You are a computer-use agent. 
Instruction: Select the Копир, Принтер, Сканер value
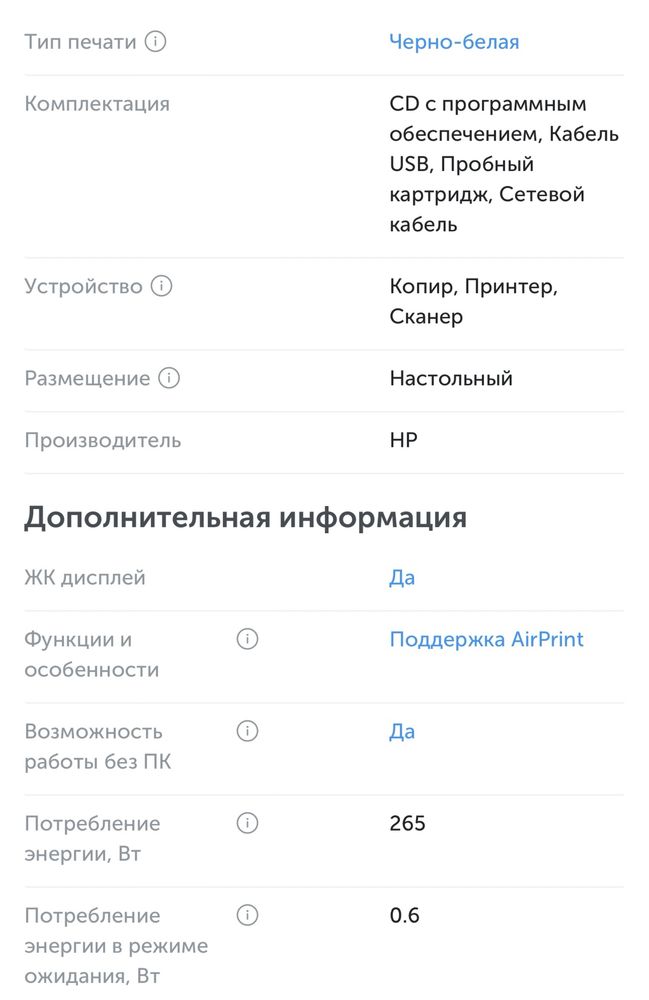(x=474, y=301)
